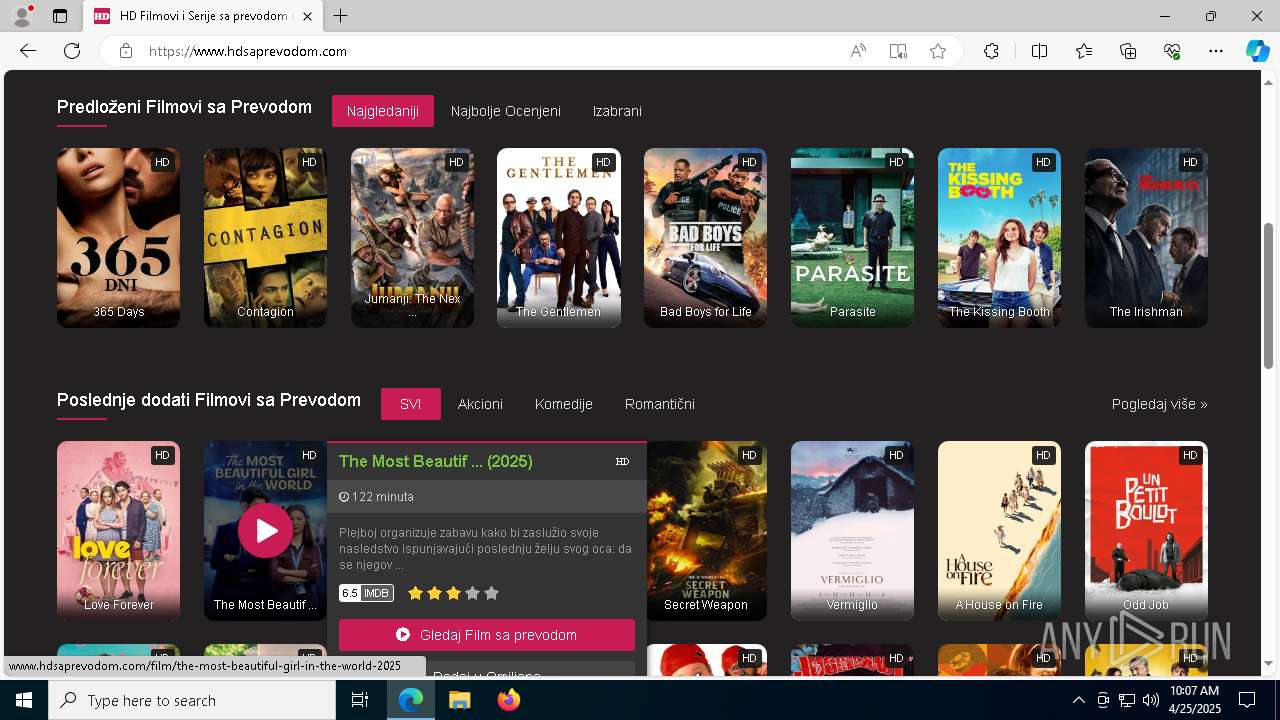Click the 122 minuta duration text

(383, 497)
